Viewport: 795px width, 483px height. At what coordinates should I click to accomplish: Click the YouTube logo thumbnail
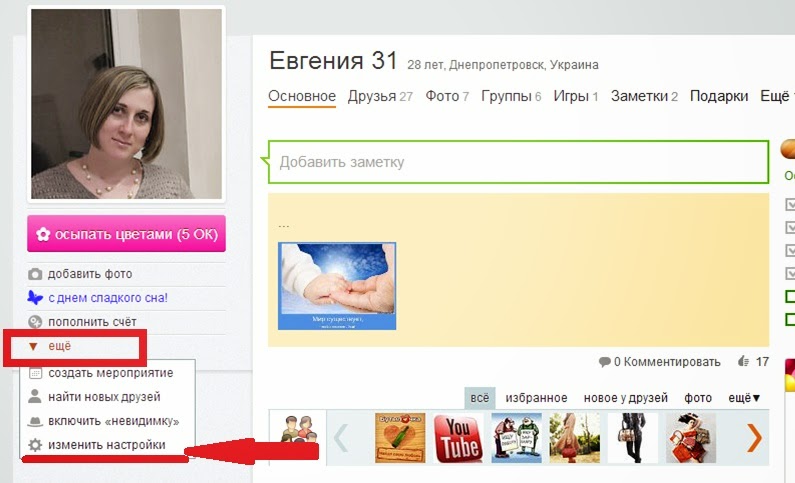coord(459,438)
